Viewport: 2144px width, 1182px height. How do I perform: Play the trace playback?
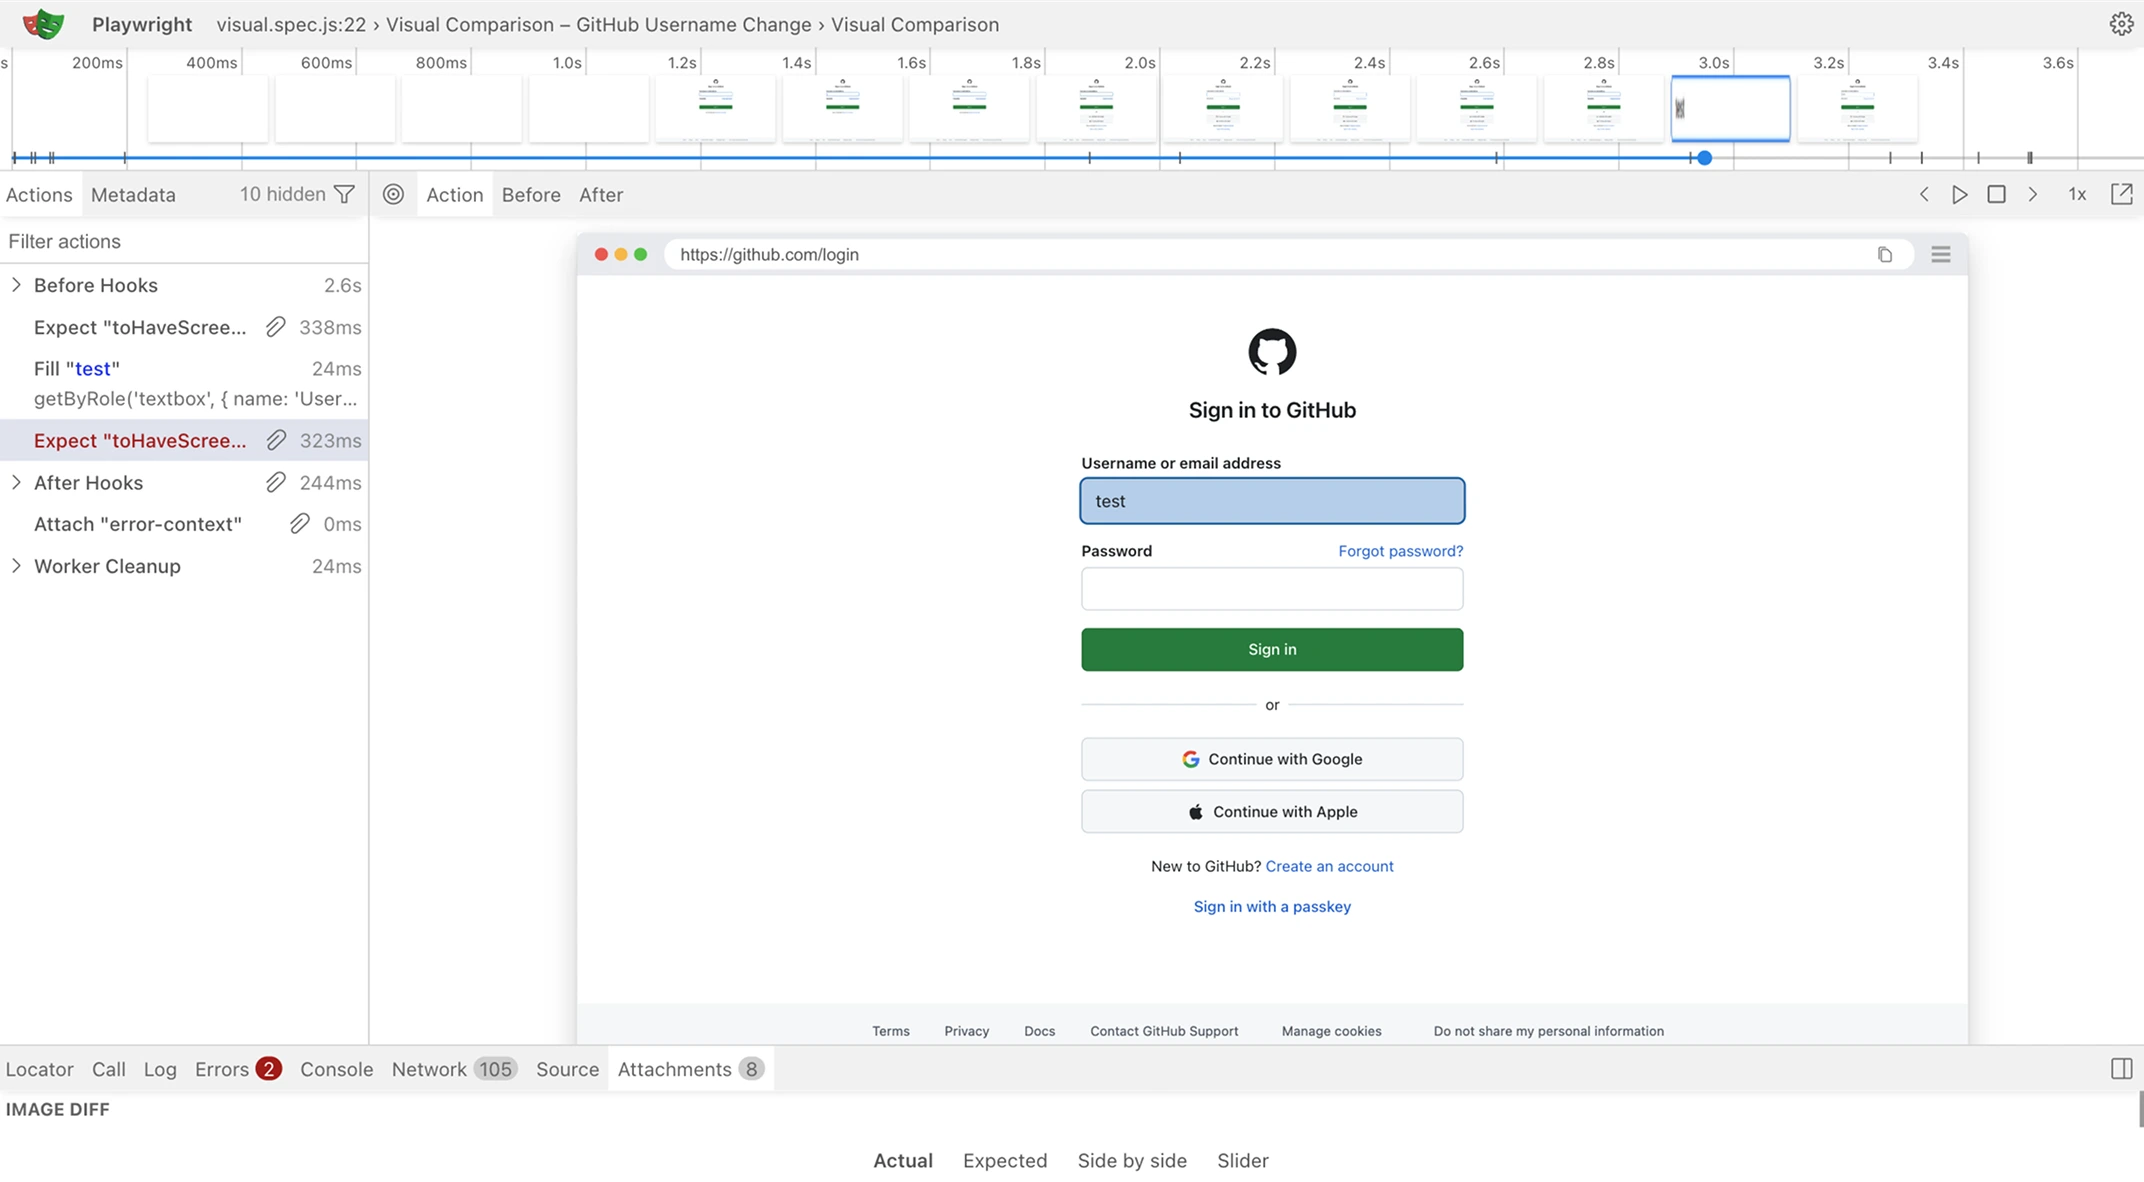point(1960,194)
